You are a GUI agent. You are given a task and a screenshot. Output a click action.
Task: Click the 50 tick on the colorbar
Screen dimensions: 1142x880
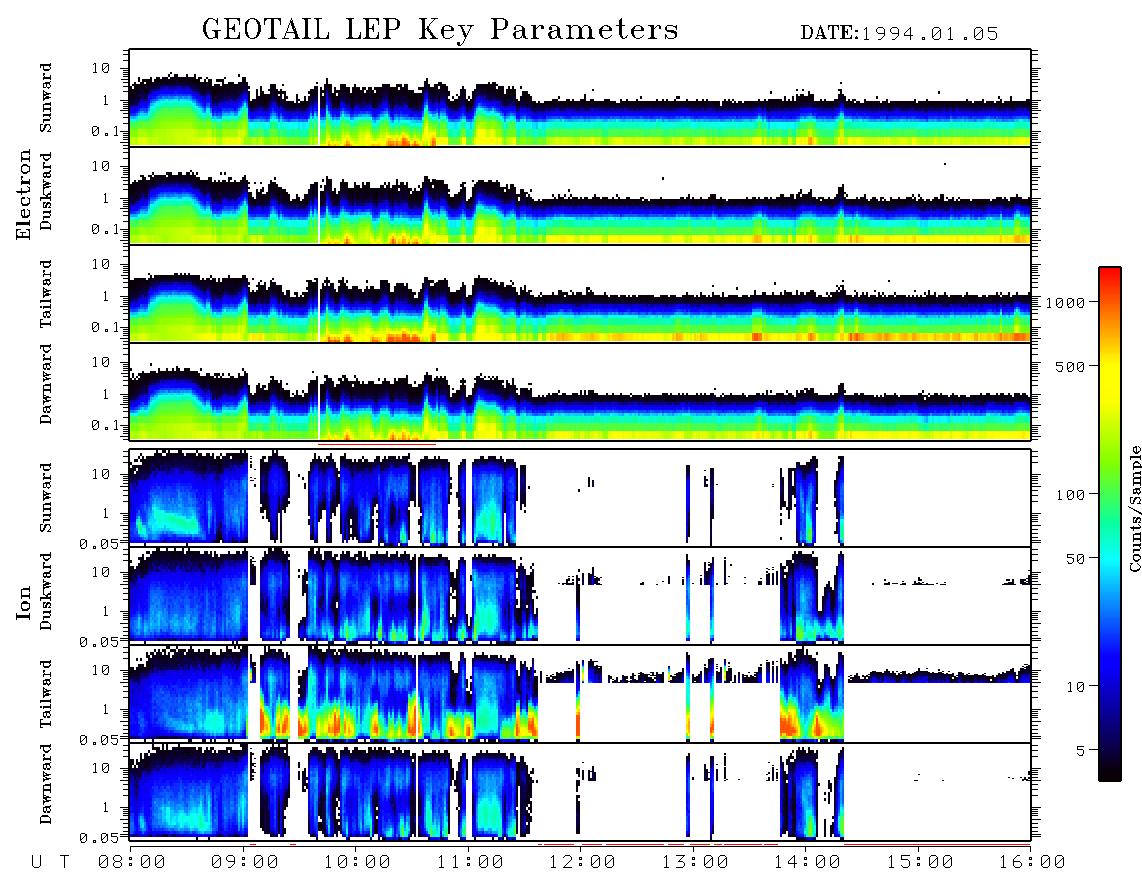pyautogui.click(x=1075, y=559)
